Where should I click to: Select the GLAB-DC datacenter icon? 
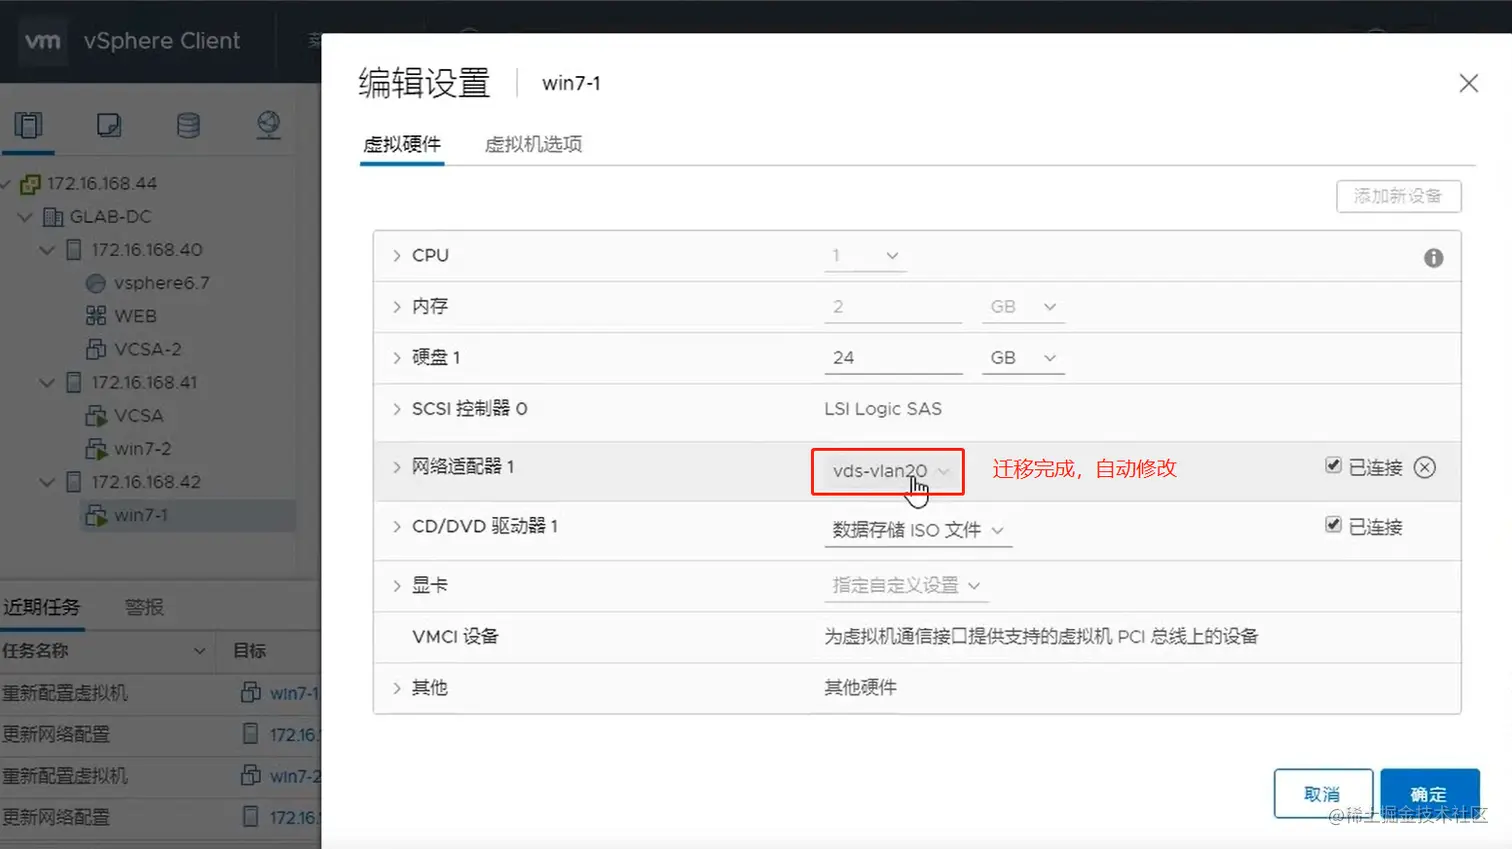[53, 217]
